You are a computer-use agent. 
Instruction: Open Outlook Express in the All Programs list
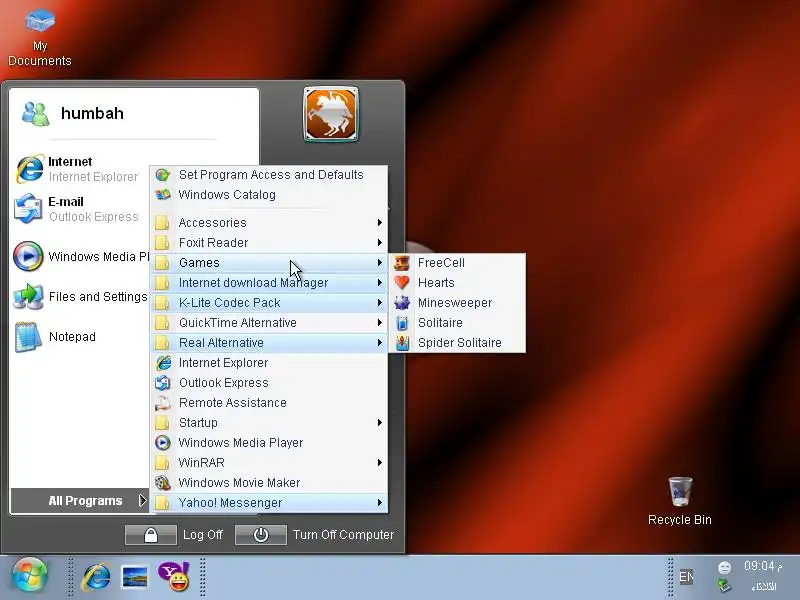269,383
